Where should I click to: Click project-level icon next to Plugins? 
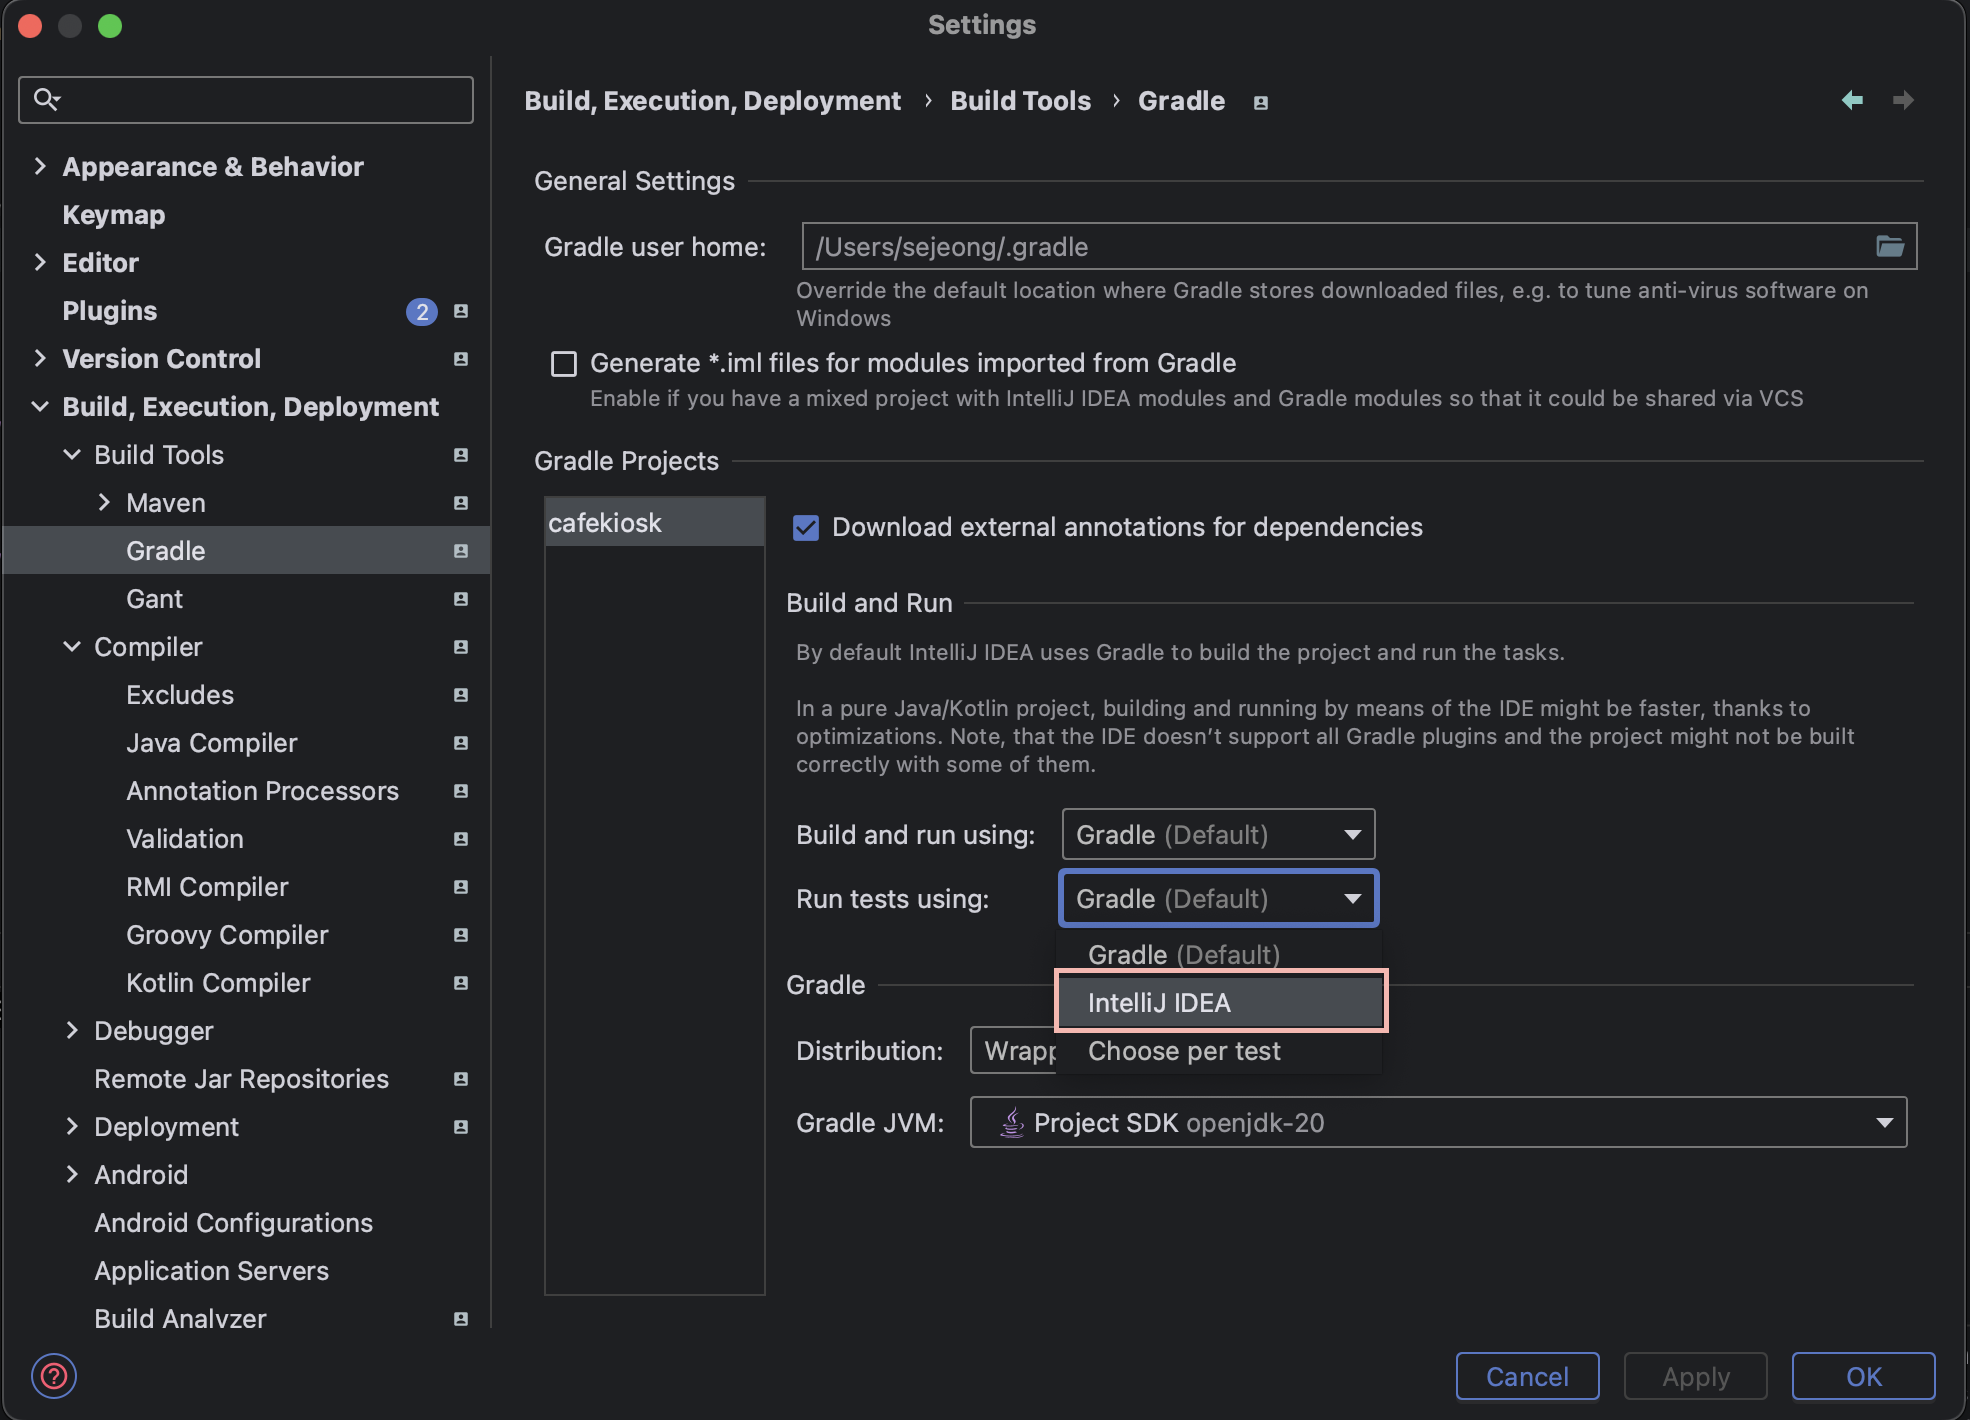click(461, 311)
